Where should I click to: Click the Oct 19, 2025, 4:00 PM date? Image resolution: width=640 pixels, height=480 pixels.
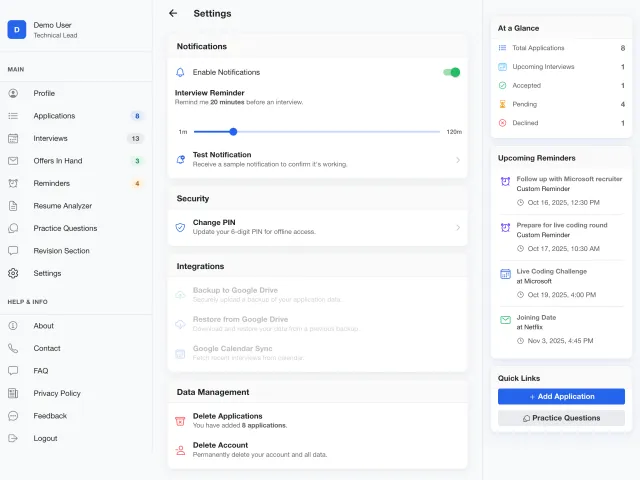(562, 295)
